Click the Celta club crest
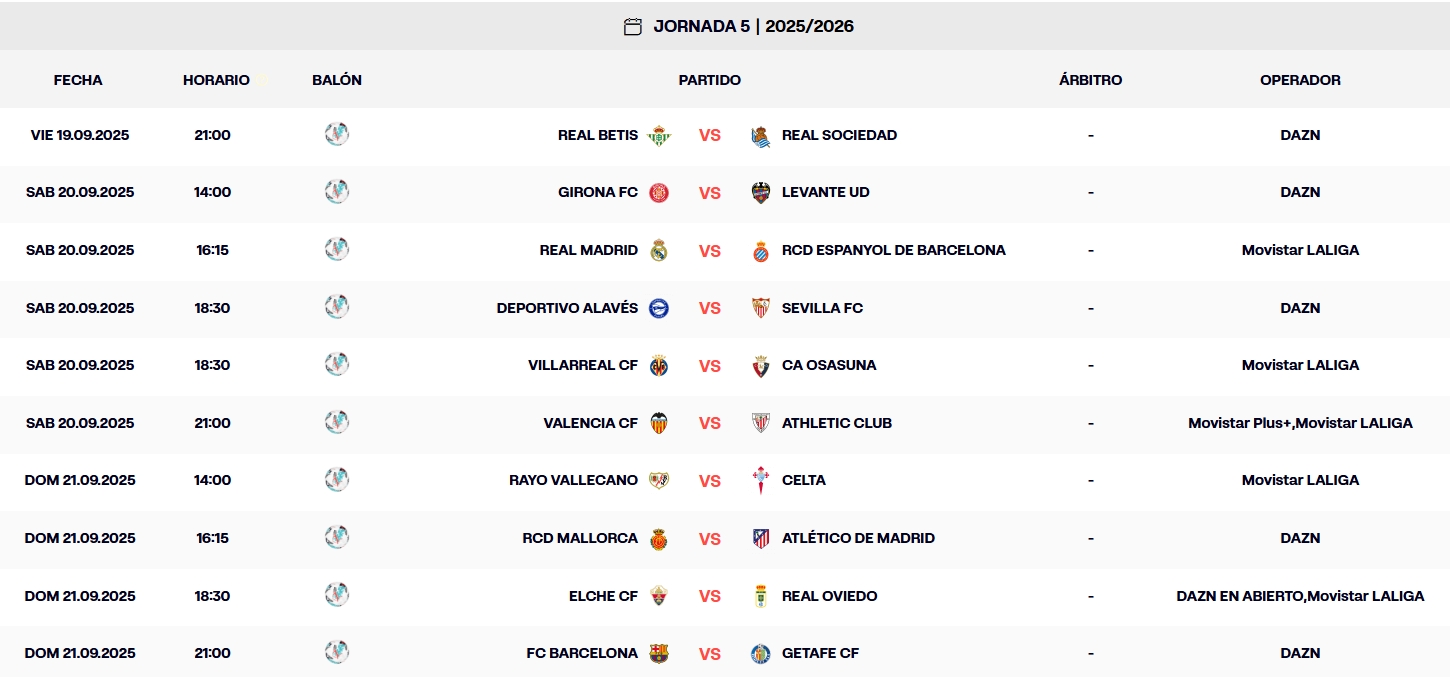Viewport: 1450px width, 677px height. click(760, 480)
